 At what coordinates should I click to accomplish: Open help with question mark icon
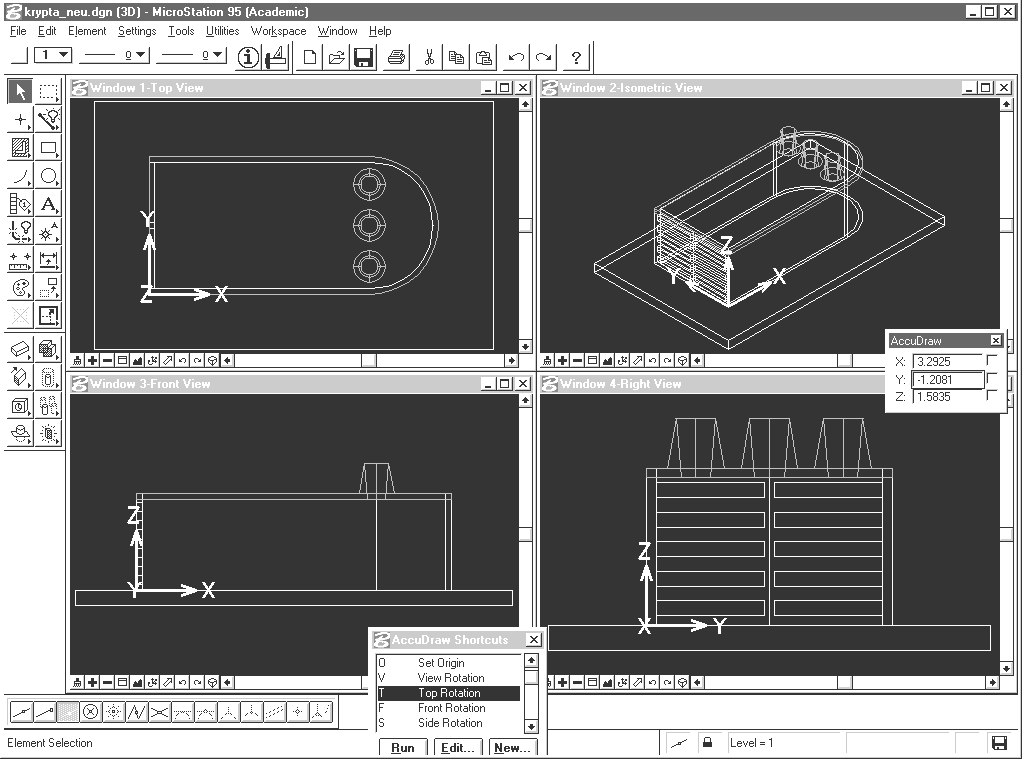pos(576,57)
